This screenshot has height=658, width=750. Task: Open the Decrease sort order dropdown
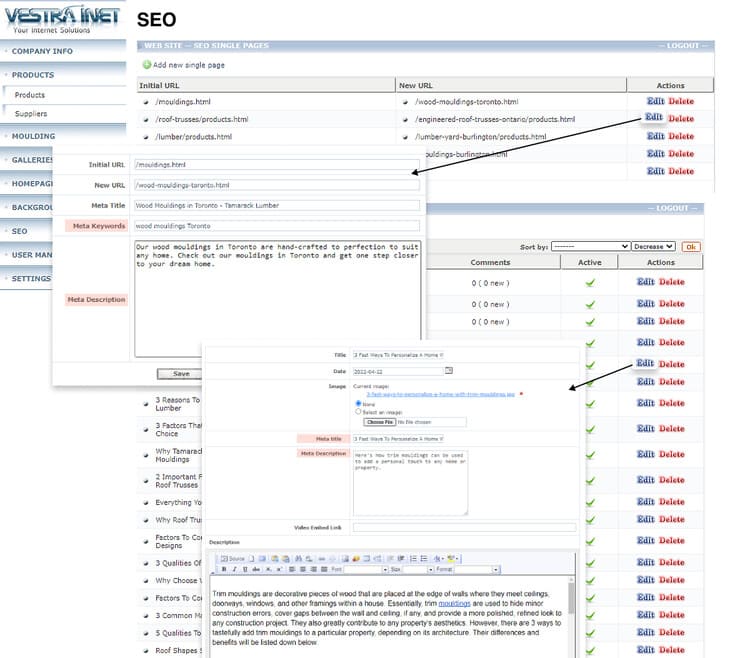[x=653, y=246]
